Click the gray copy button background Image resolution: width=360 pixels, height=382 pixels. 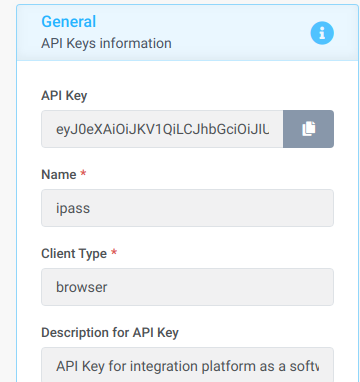point(308,129)
